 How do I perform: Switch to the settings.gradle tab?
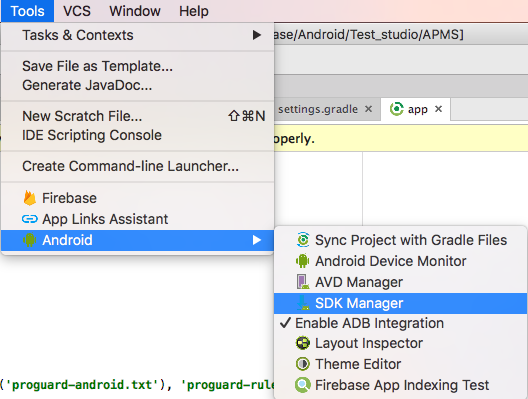pyautogui.click(x=318, y=109)
